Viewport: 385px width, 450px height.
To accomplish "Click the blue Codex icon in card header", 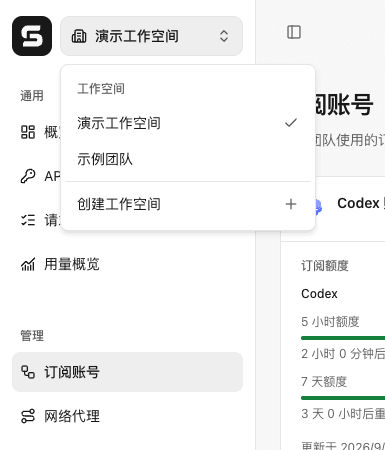I will (x=318, y=207).
